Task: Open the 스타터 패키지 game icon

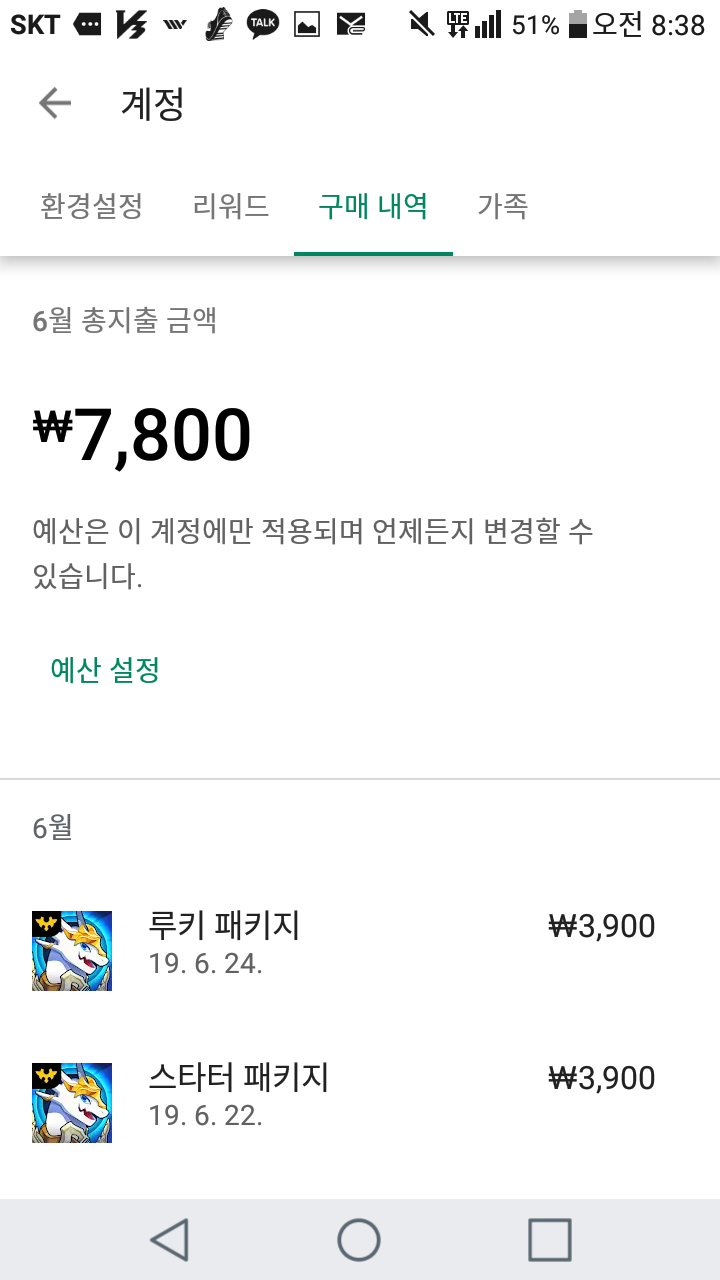Action: click(x=72, y=1103)
